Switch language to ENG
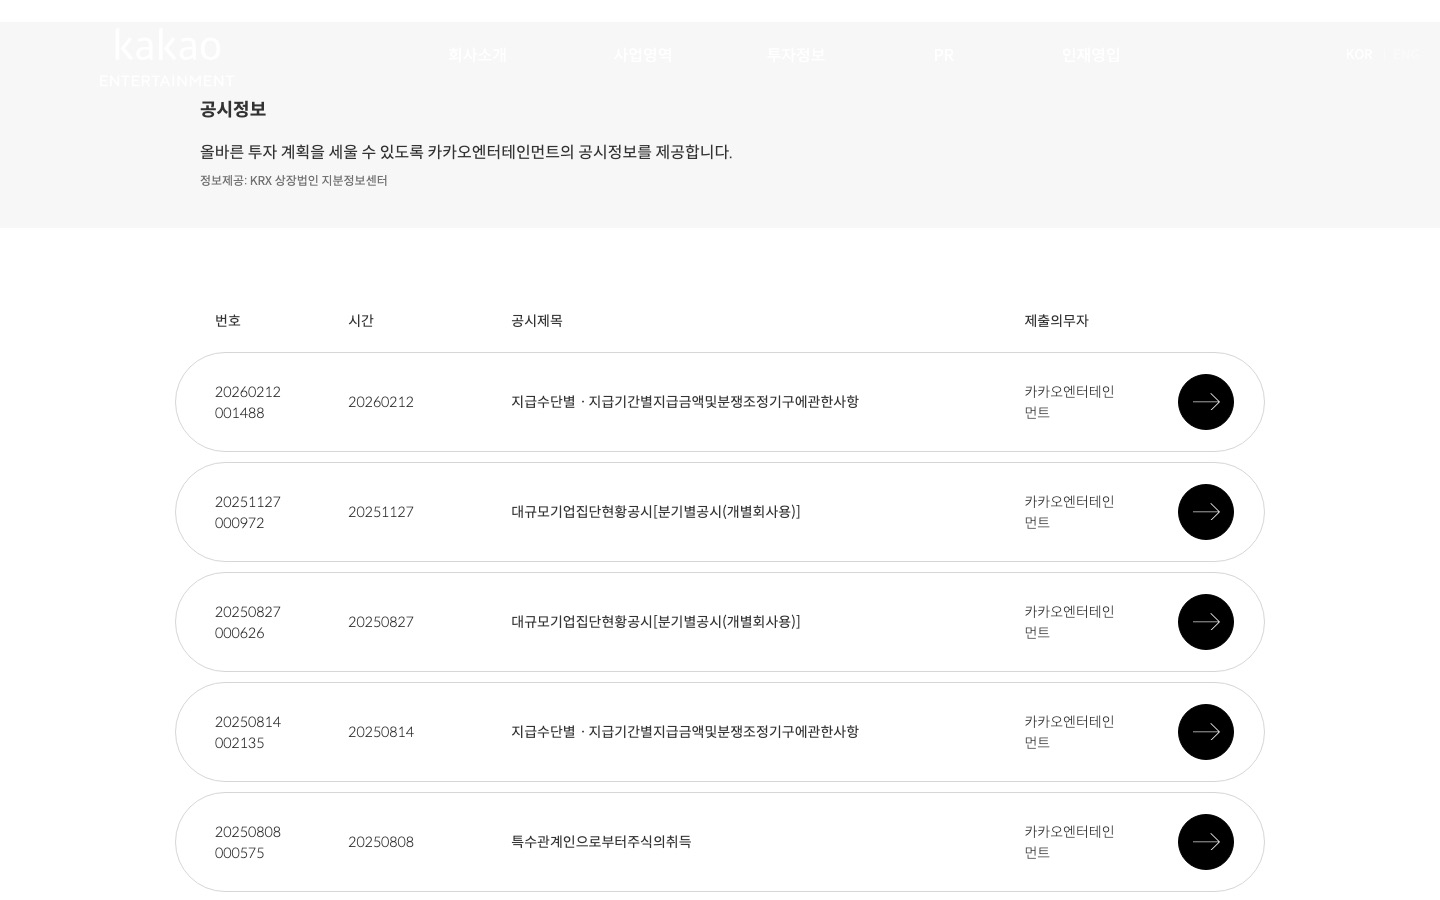Image resolution: width=1440 pixels, height=900 pixels. [1405, 55]
